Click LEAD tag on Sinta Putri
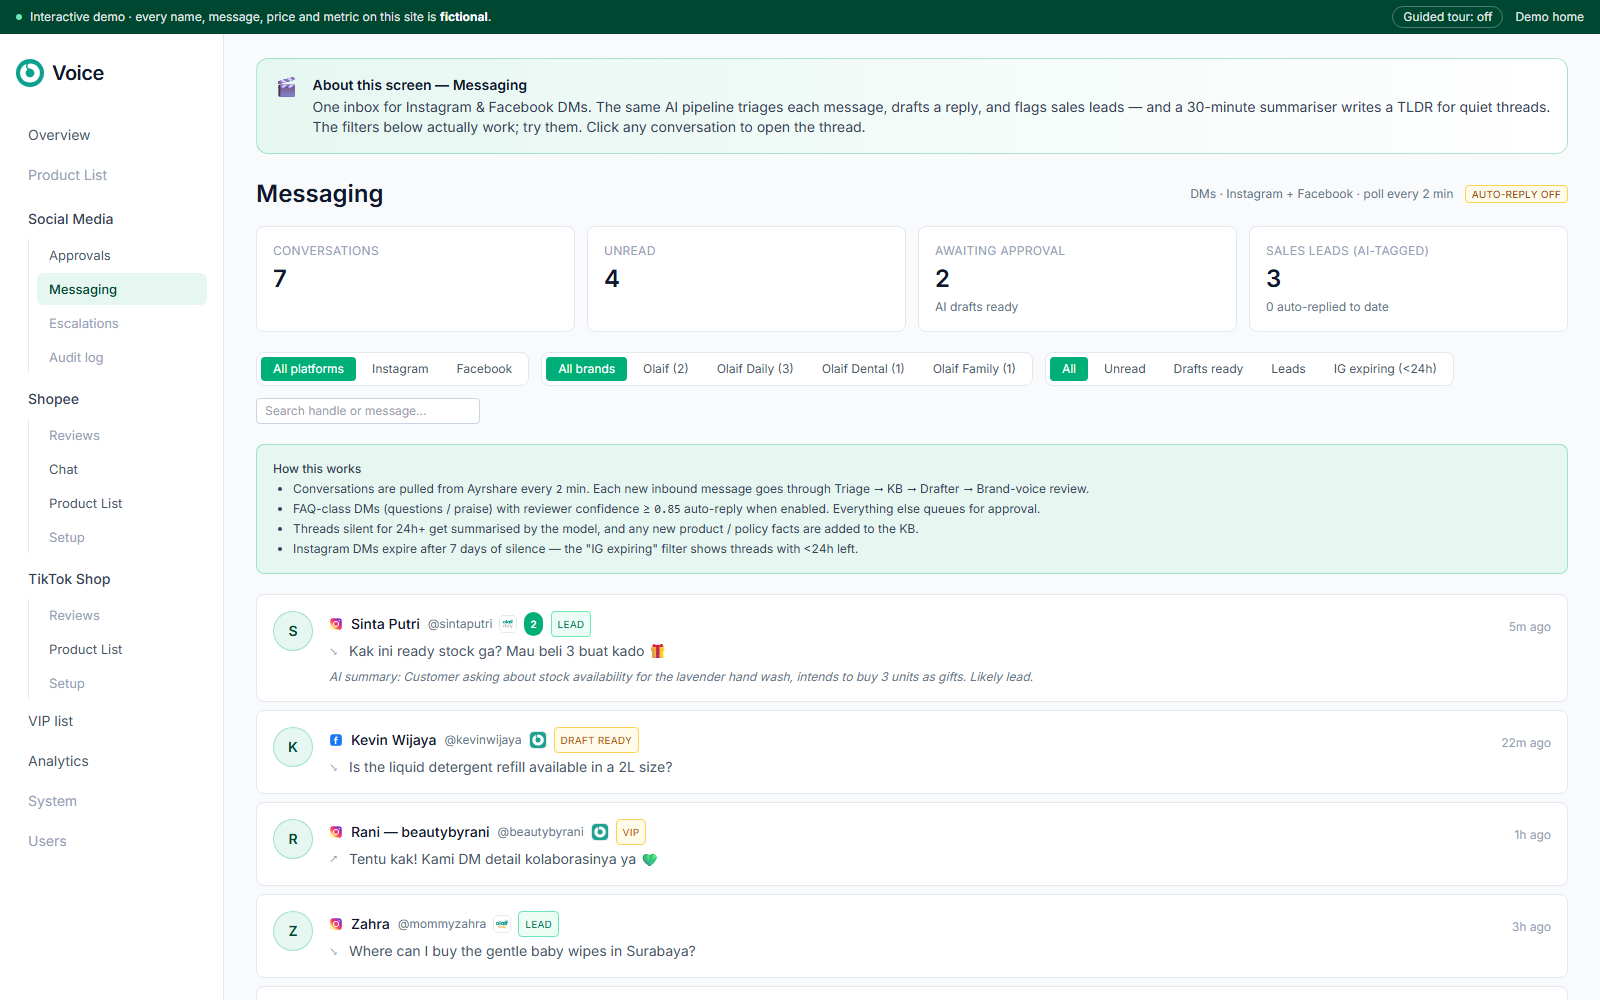The image size is (1600, 1000). click(x=571, y=624)
